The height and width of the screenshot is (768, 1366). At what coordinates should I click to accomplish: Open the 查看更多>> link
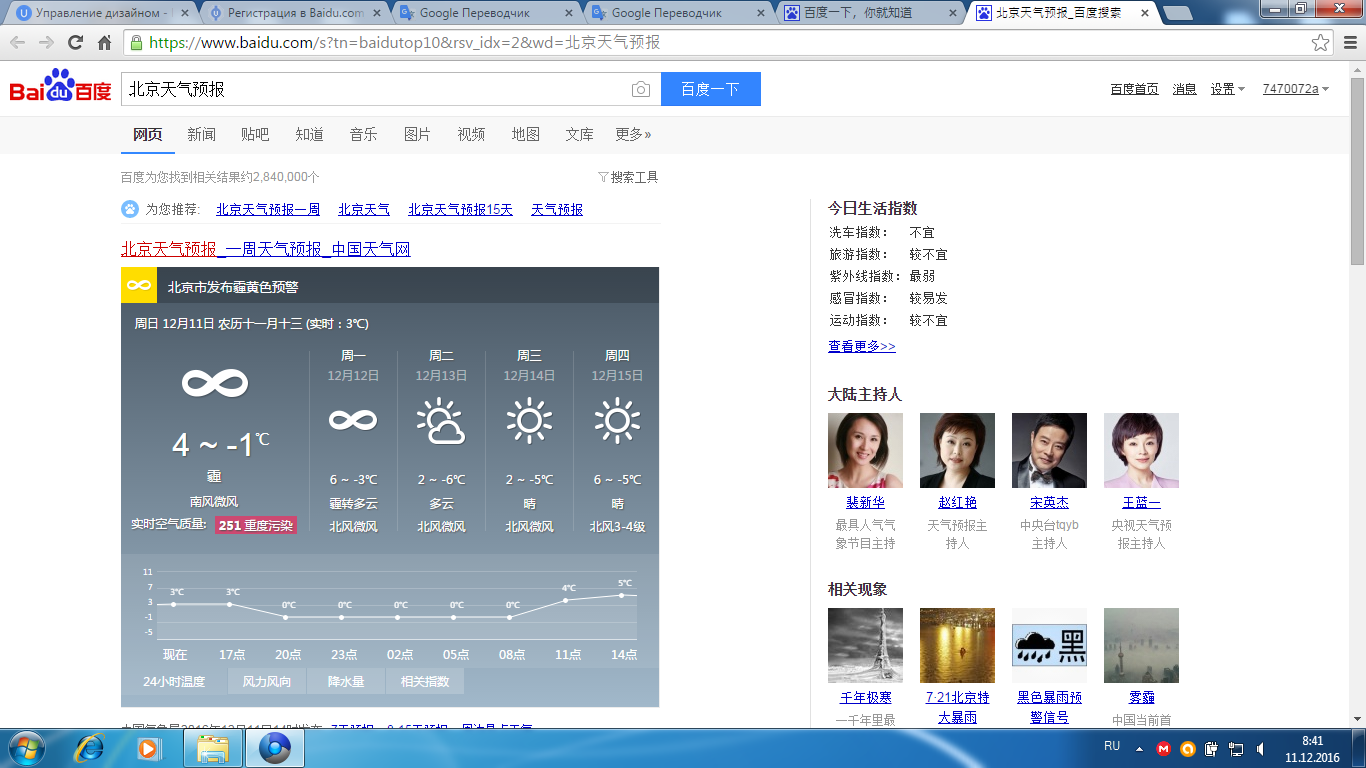[x=862, y=346]
